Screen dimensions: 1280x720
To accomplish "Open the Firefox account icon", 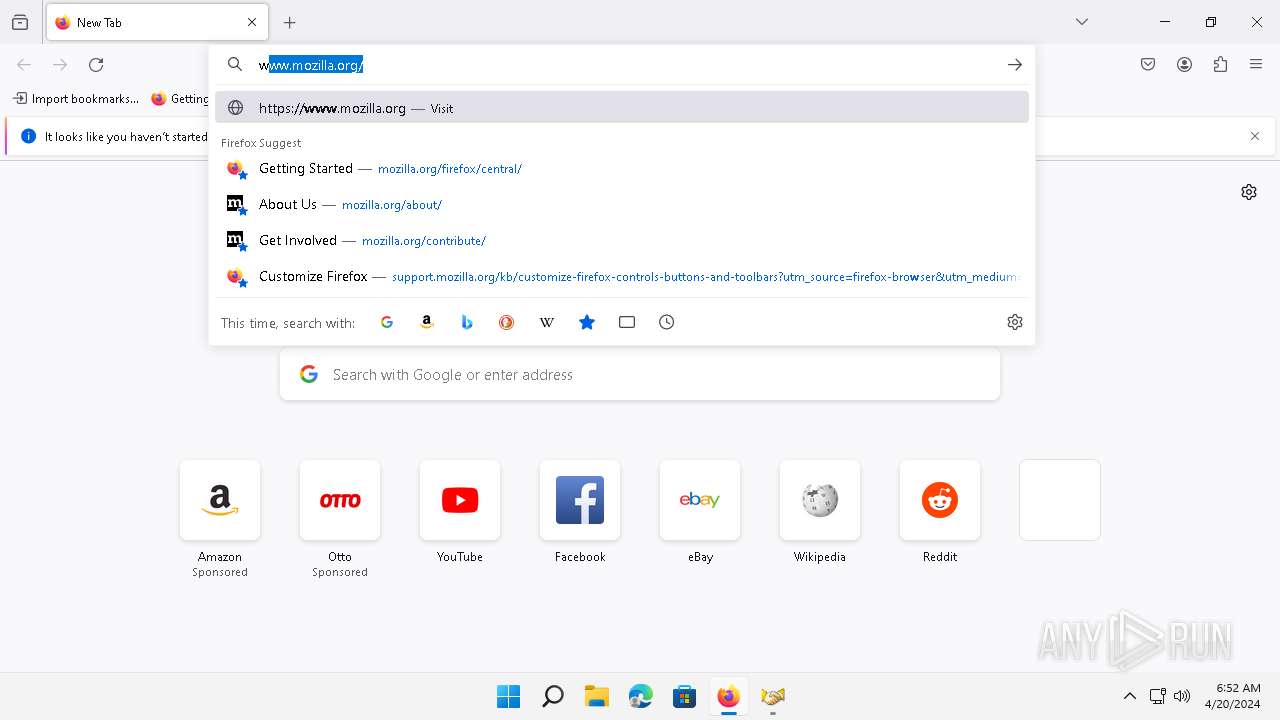I will (x=1184, y=65).
